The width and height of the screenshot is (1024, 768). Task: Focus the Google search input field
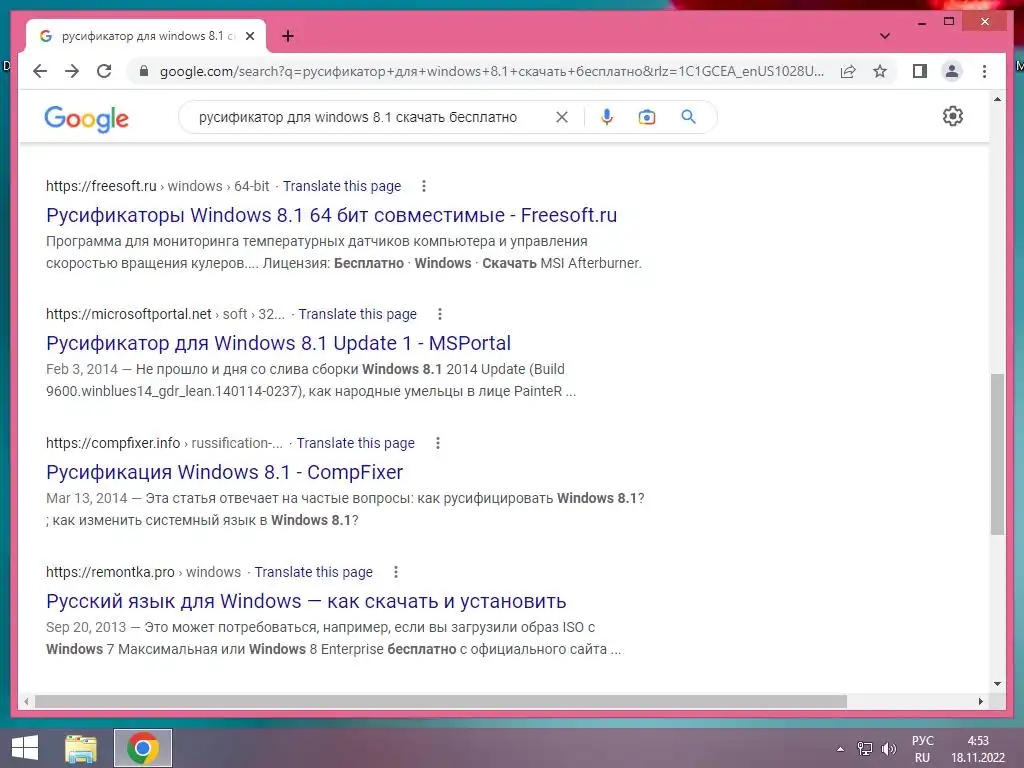coord(358,117)
